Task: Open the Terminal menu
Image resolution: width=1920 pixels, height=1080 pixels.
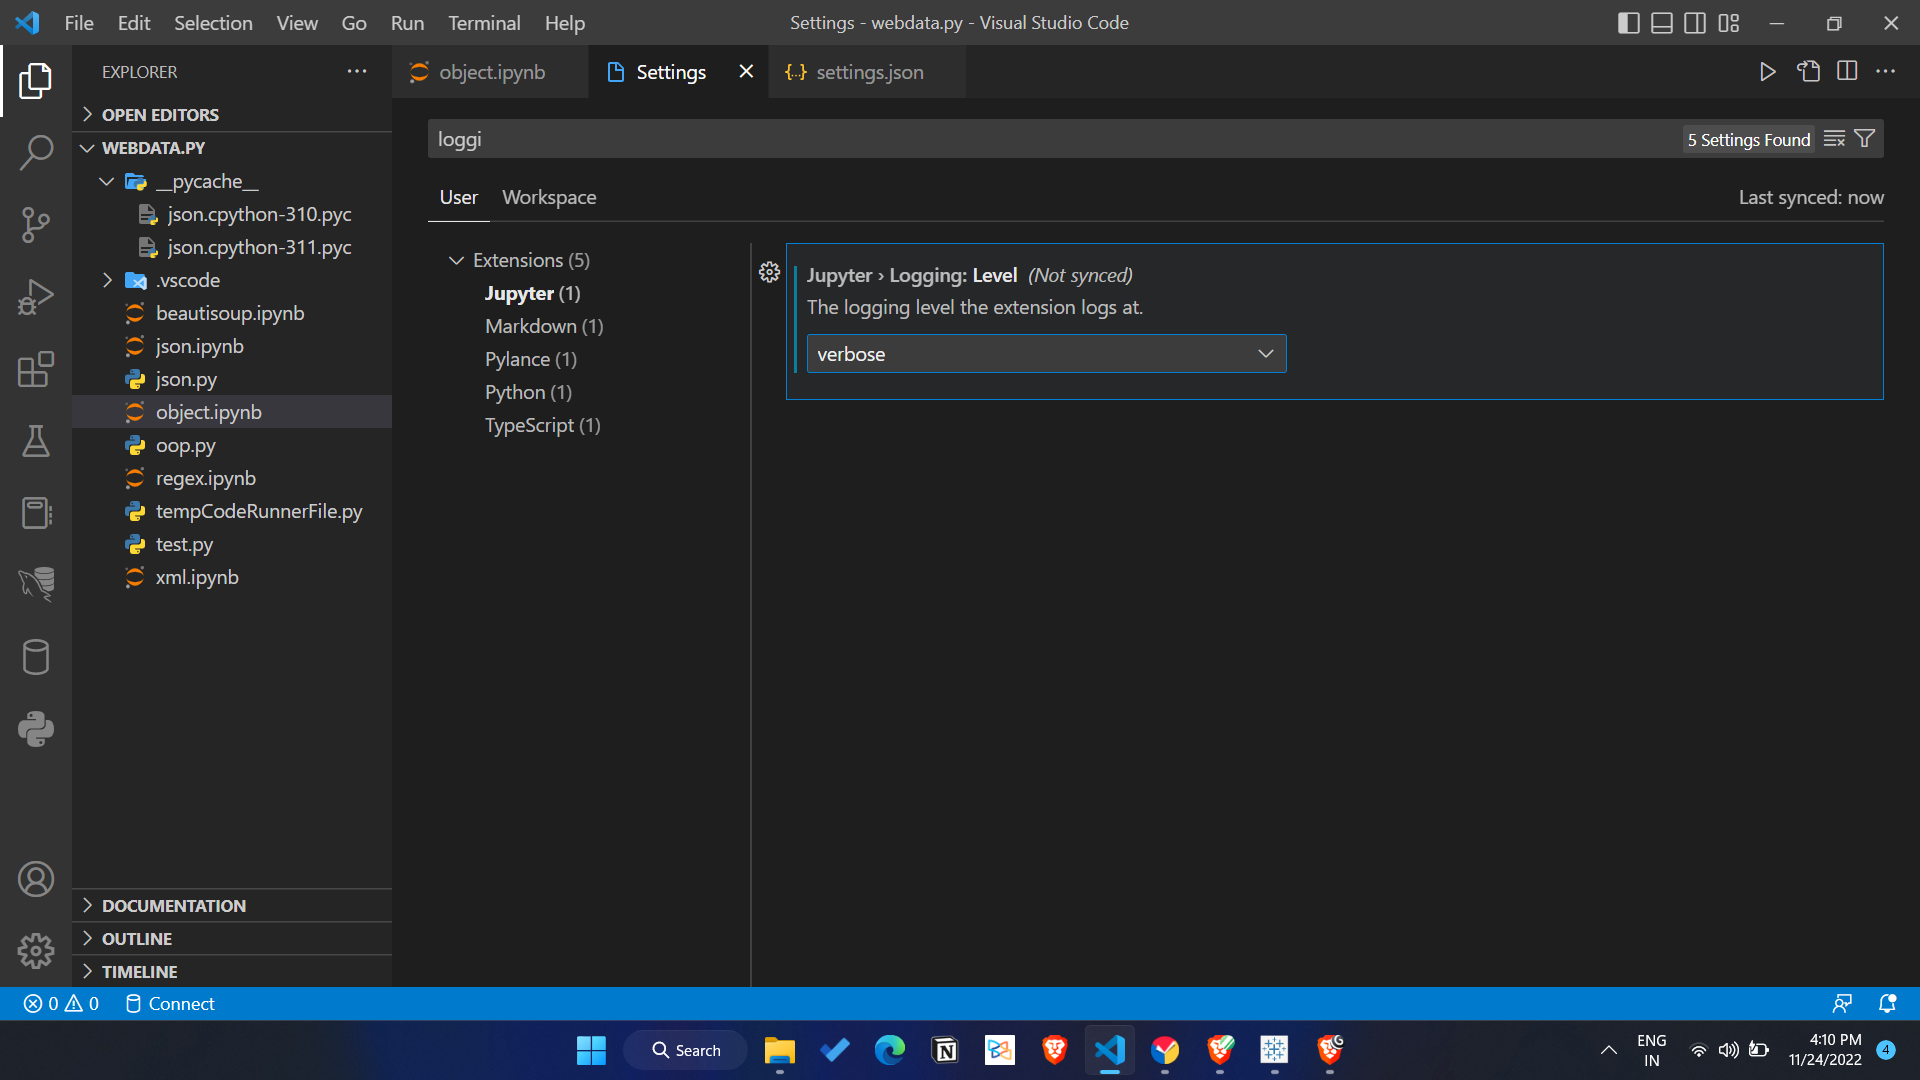Action: tap(484, 22)
